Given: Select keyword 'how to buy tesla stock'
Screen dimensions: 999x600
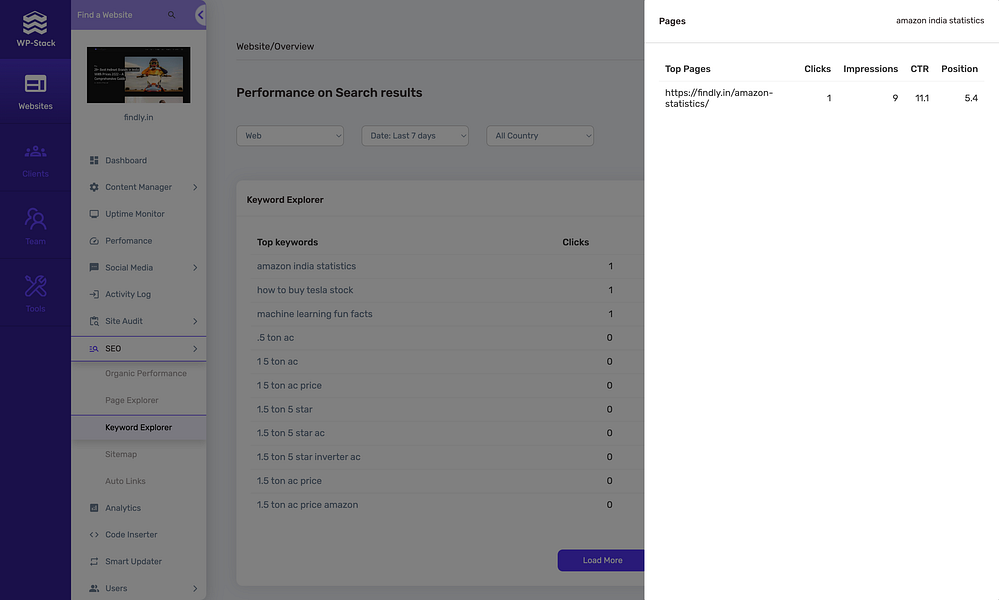Looking at the screenshot, I should 305,290.
